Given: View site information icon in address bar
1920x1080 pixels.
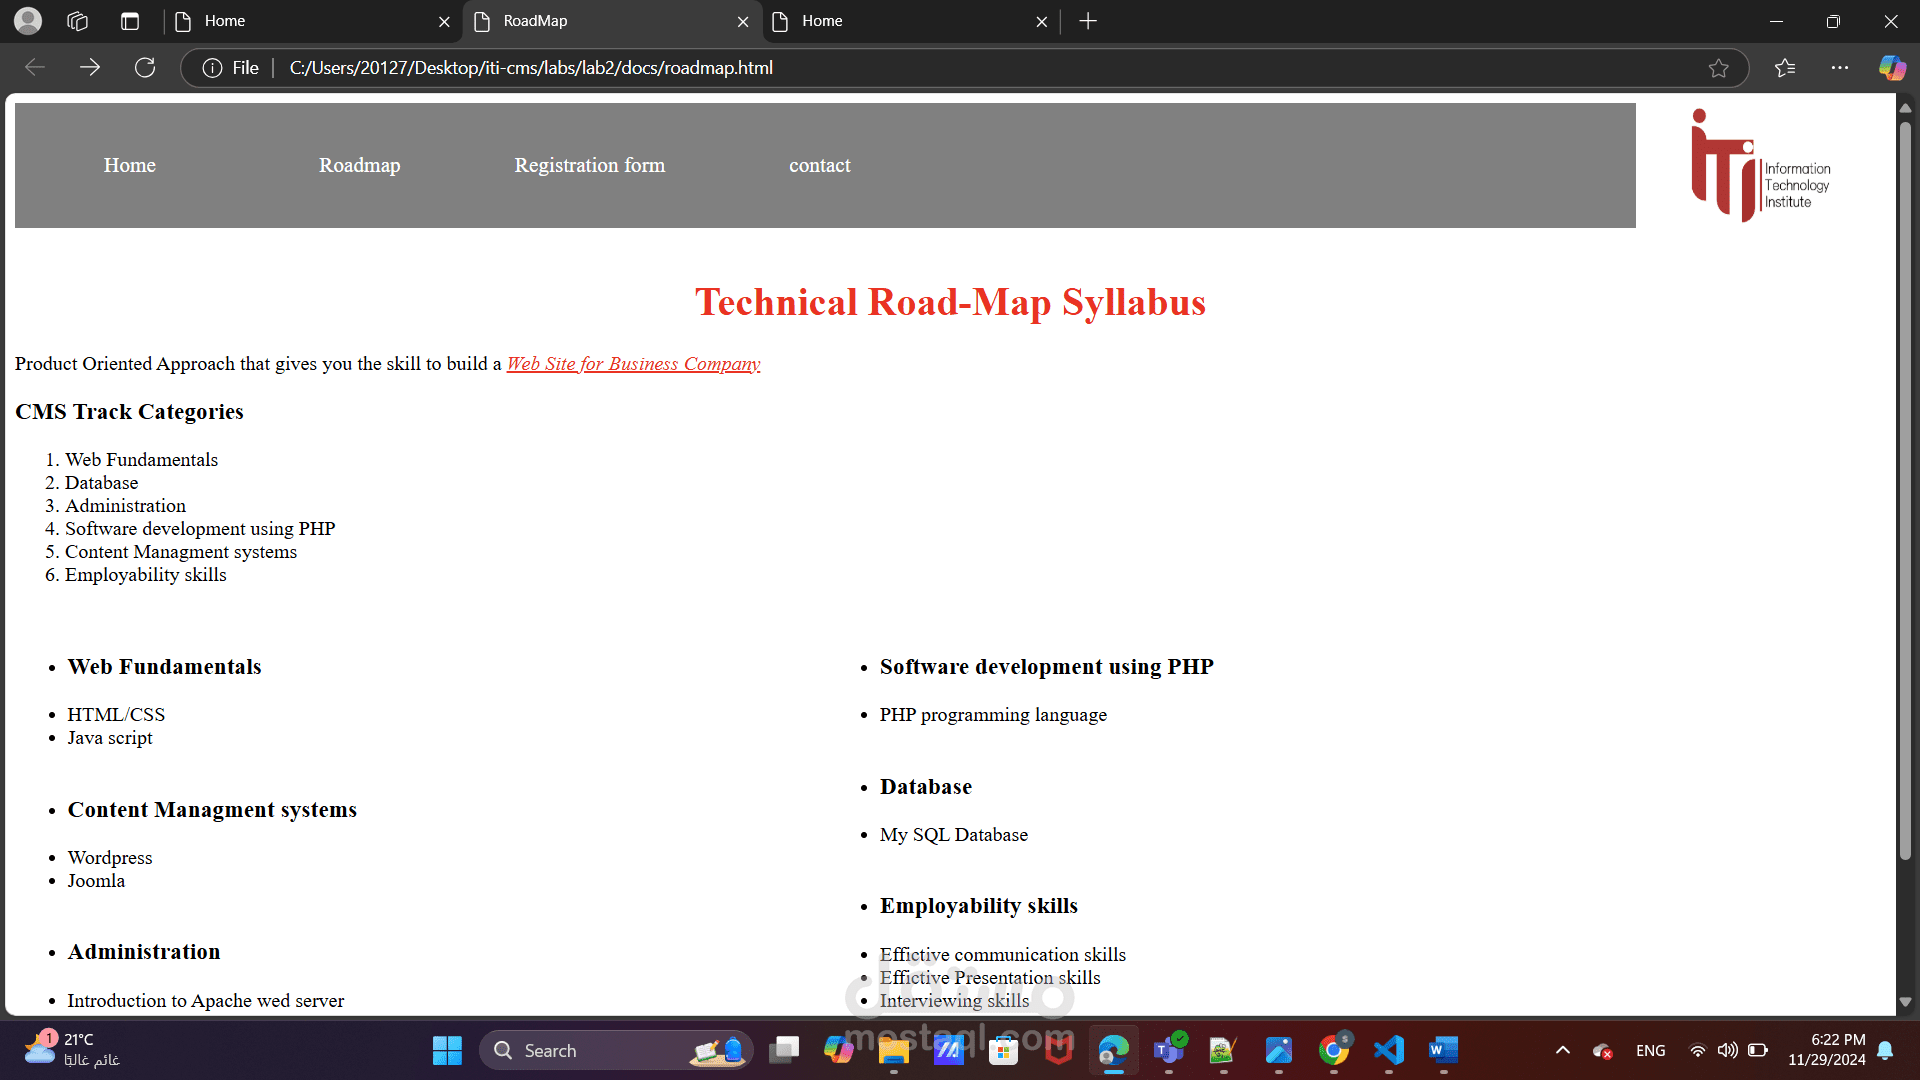Looking at the screenshot, I should (212, 68).
